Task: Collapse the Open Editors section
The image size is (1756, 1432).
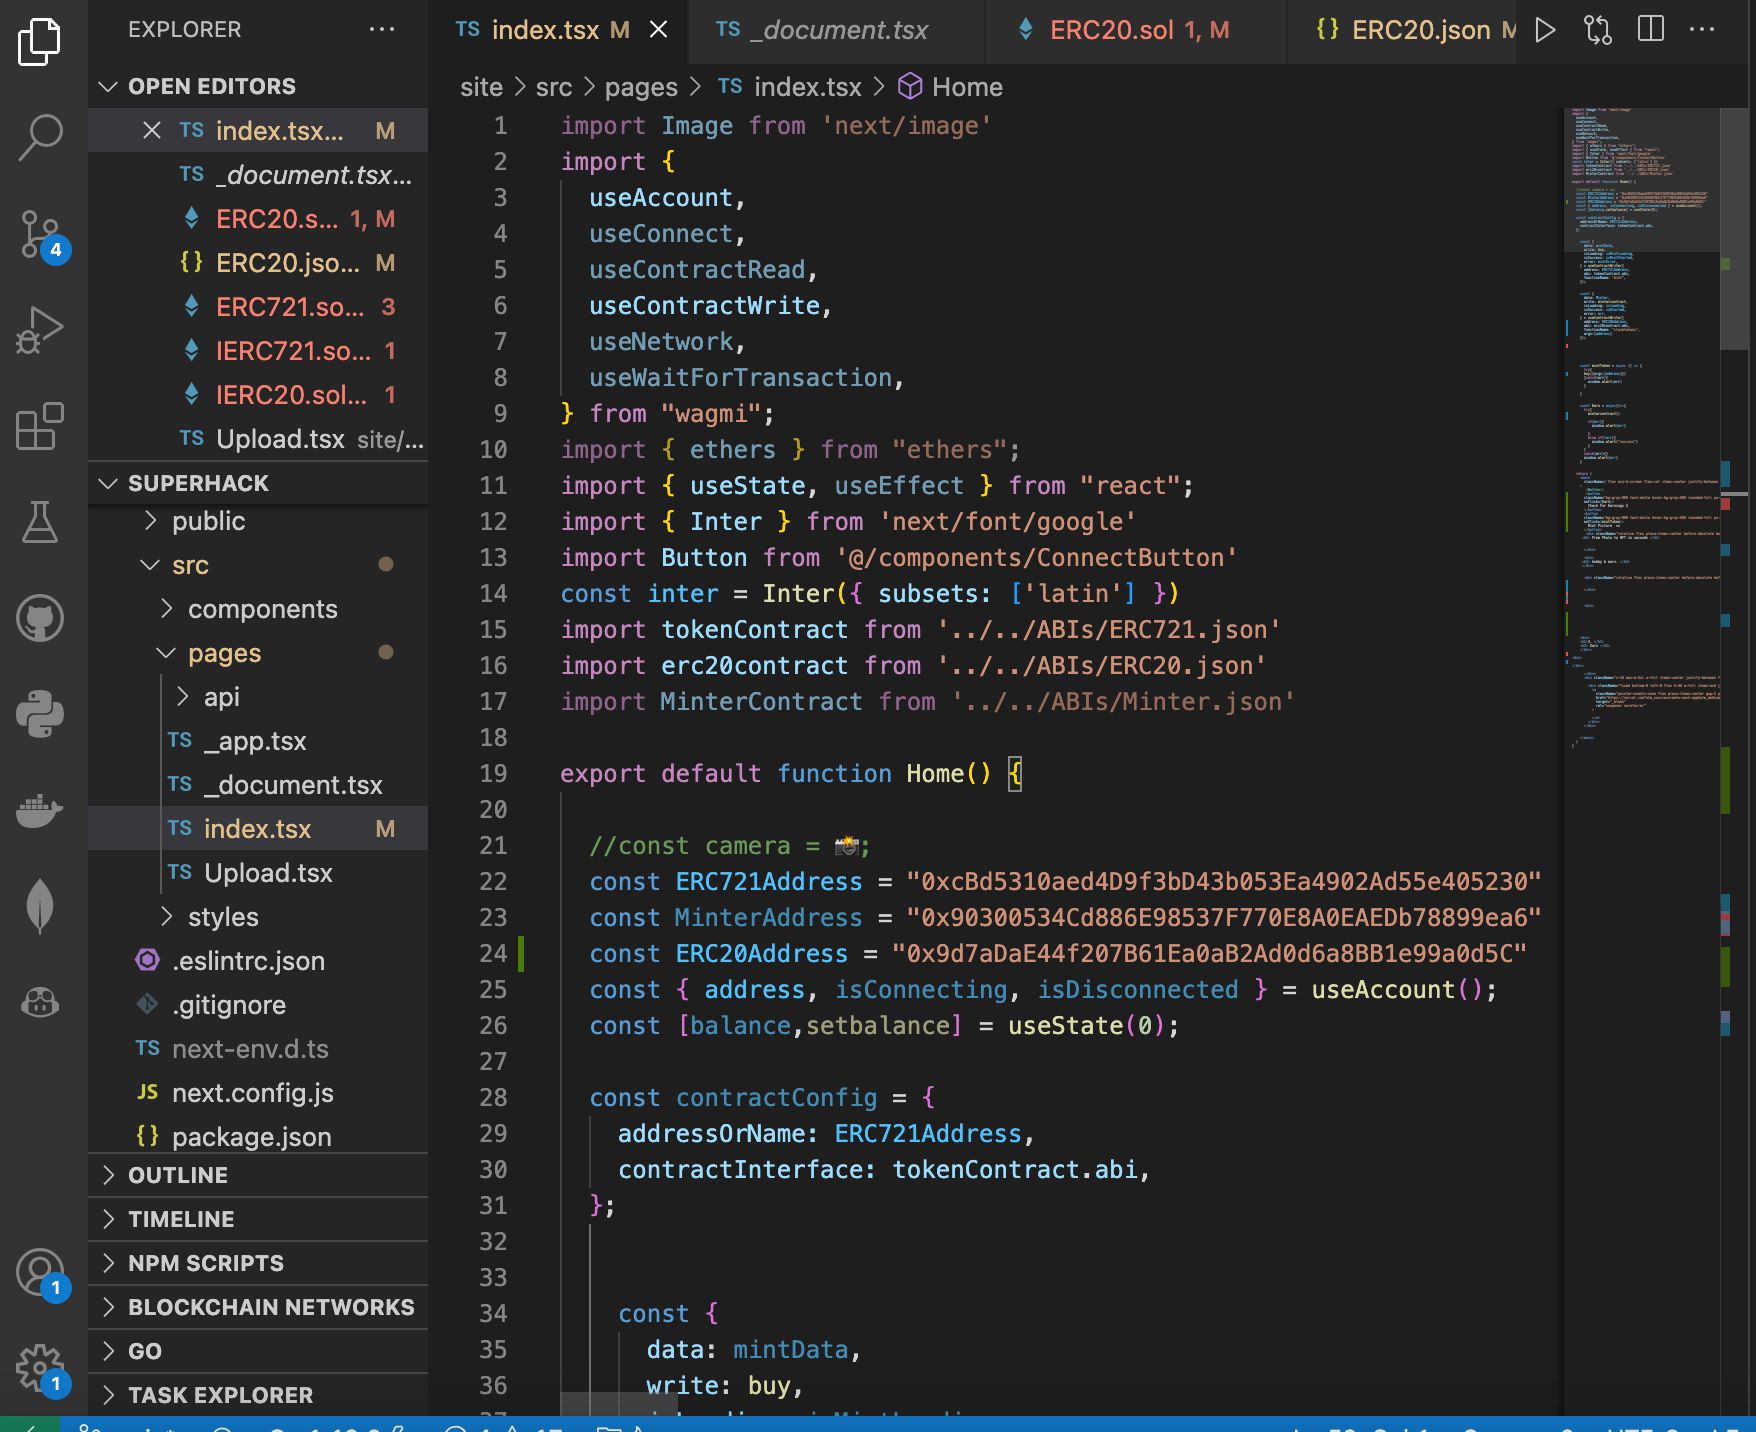Action: point(258,86)
